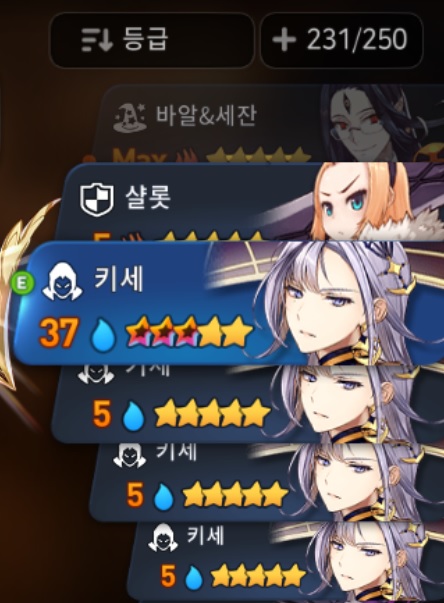Select the second 키세 five-star card
This screenshot has height=603, width=444.
(248, 404)
